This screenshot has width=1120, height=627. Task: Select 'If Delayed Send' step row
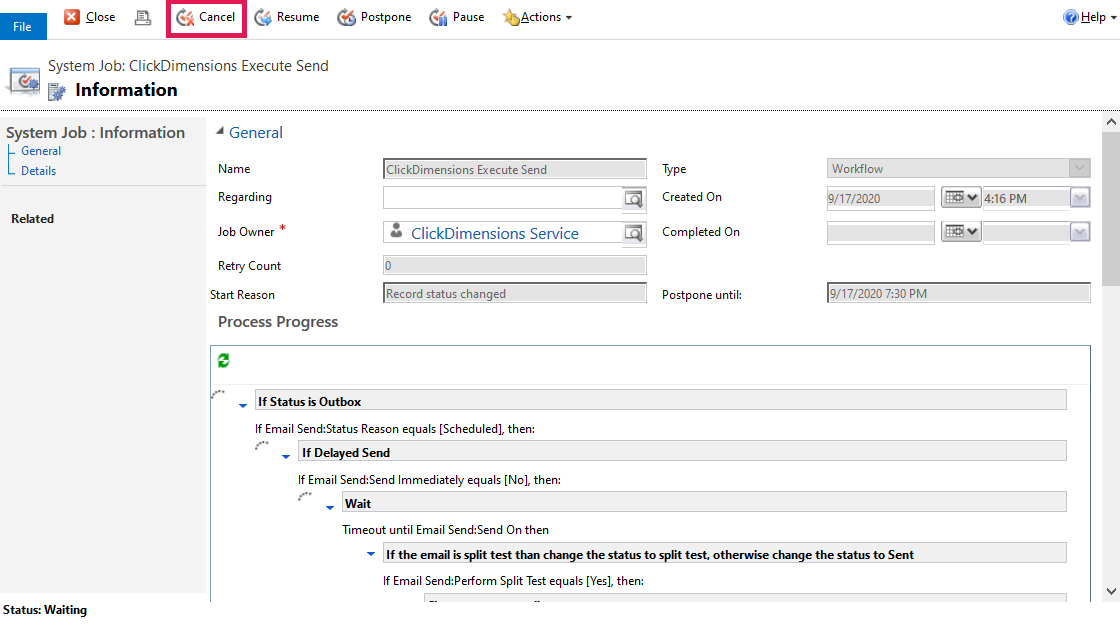682,452
